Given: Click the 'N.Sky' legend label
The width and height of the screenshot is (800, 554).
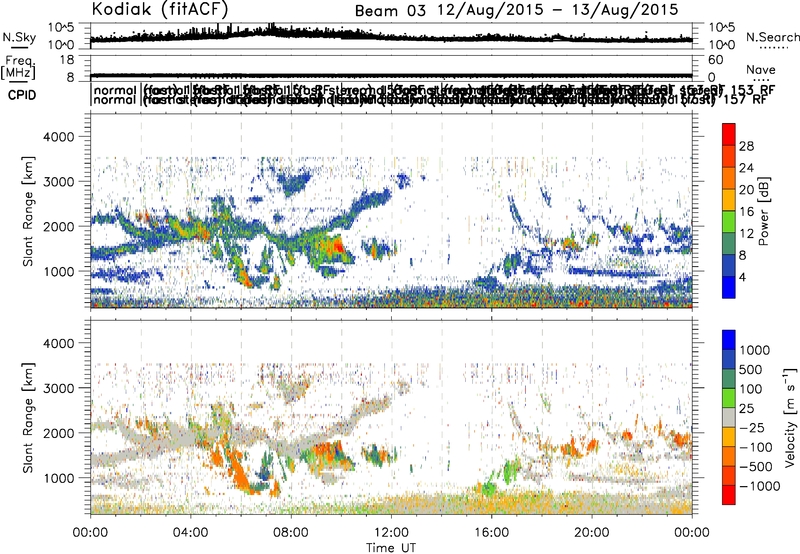Looking at the screenshot, I should tap(19, 37).
